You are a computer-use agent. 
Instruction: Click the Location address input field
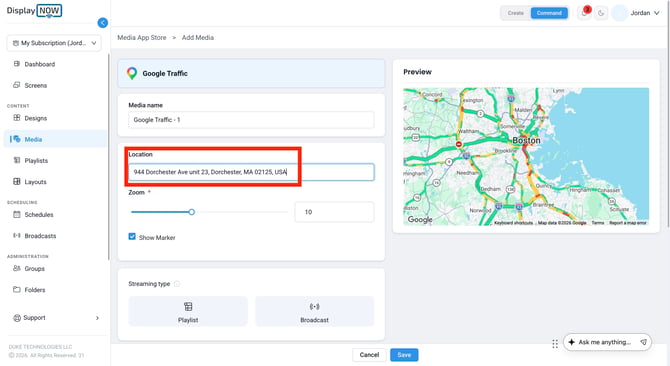251,172
